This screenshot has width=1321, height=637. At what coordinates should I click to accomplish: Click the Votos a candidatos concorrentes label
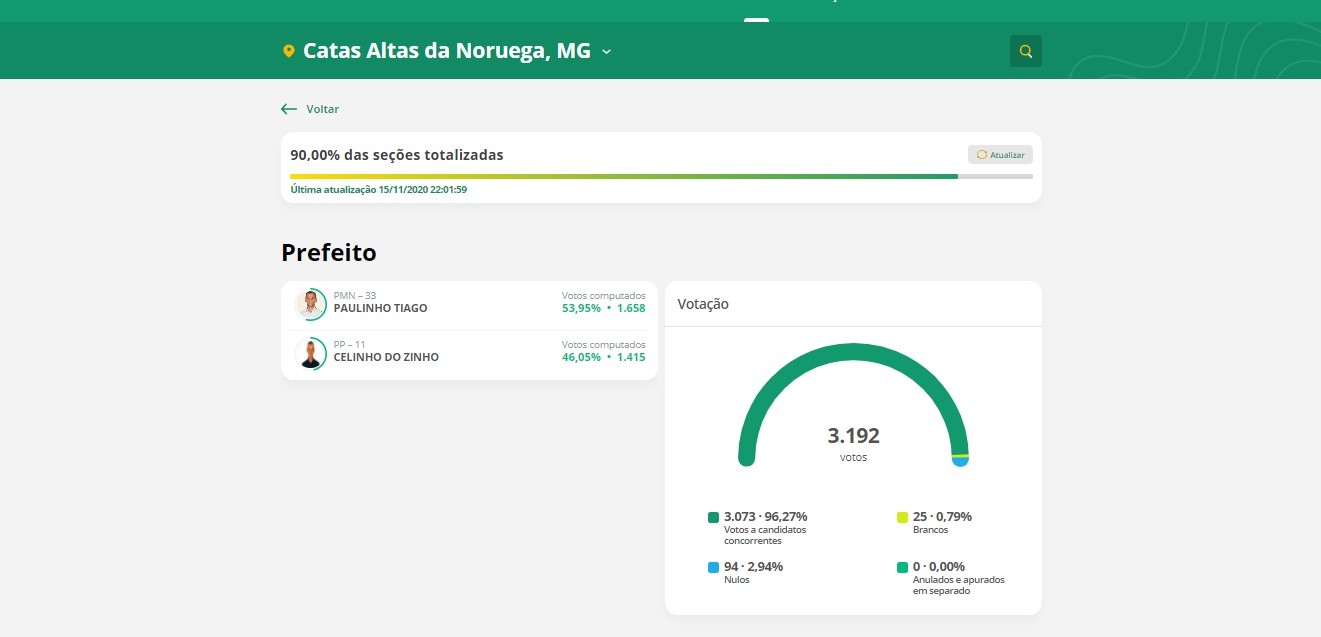coord(765,535)
